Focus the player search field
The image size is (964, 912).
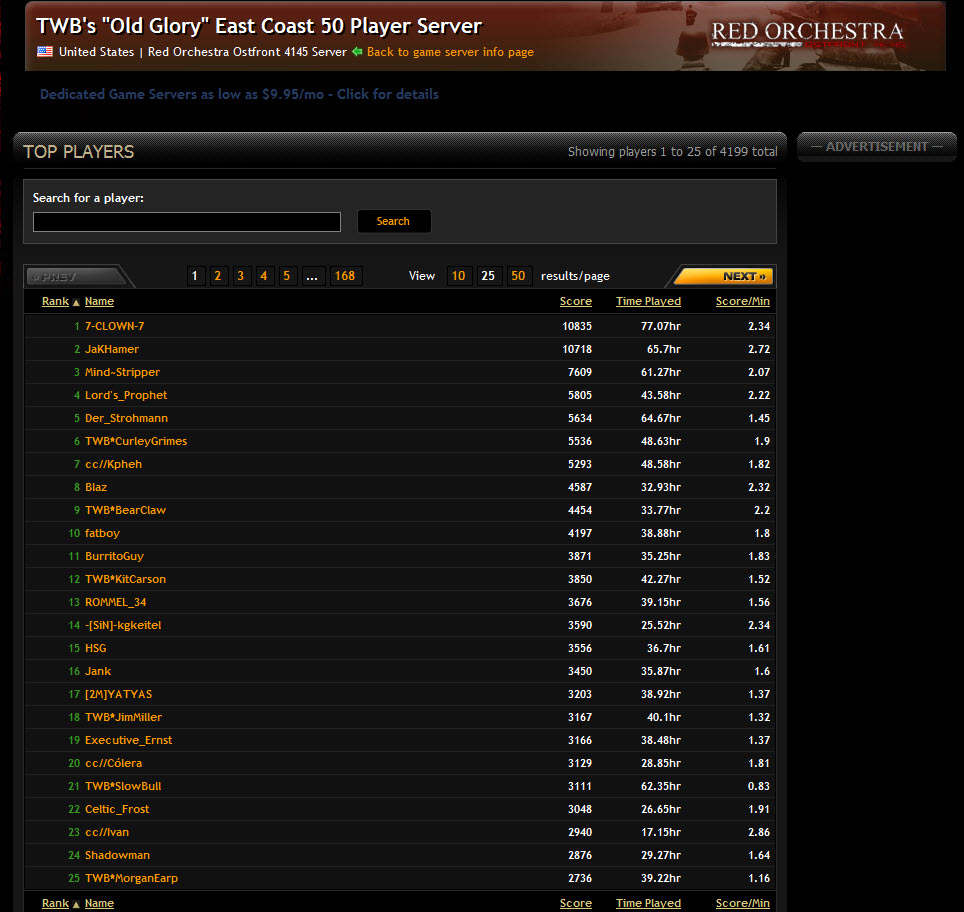[x=187, y=222]
